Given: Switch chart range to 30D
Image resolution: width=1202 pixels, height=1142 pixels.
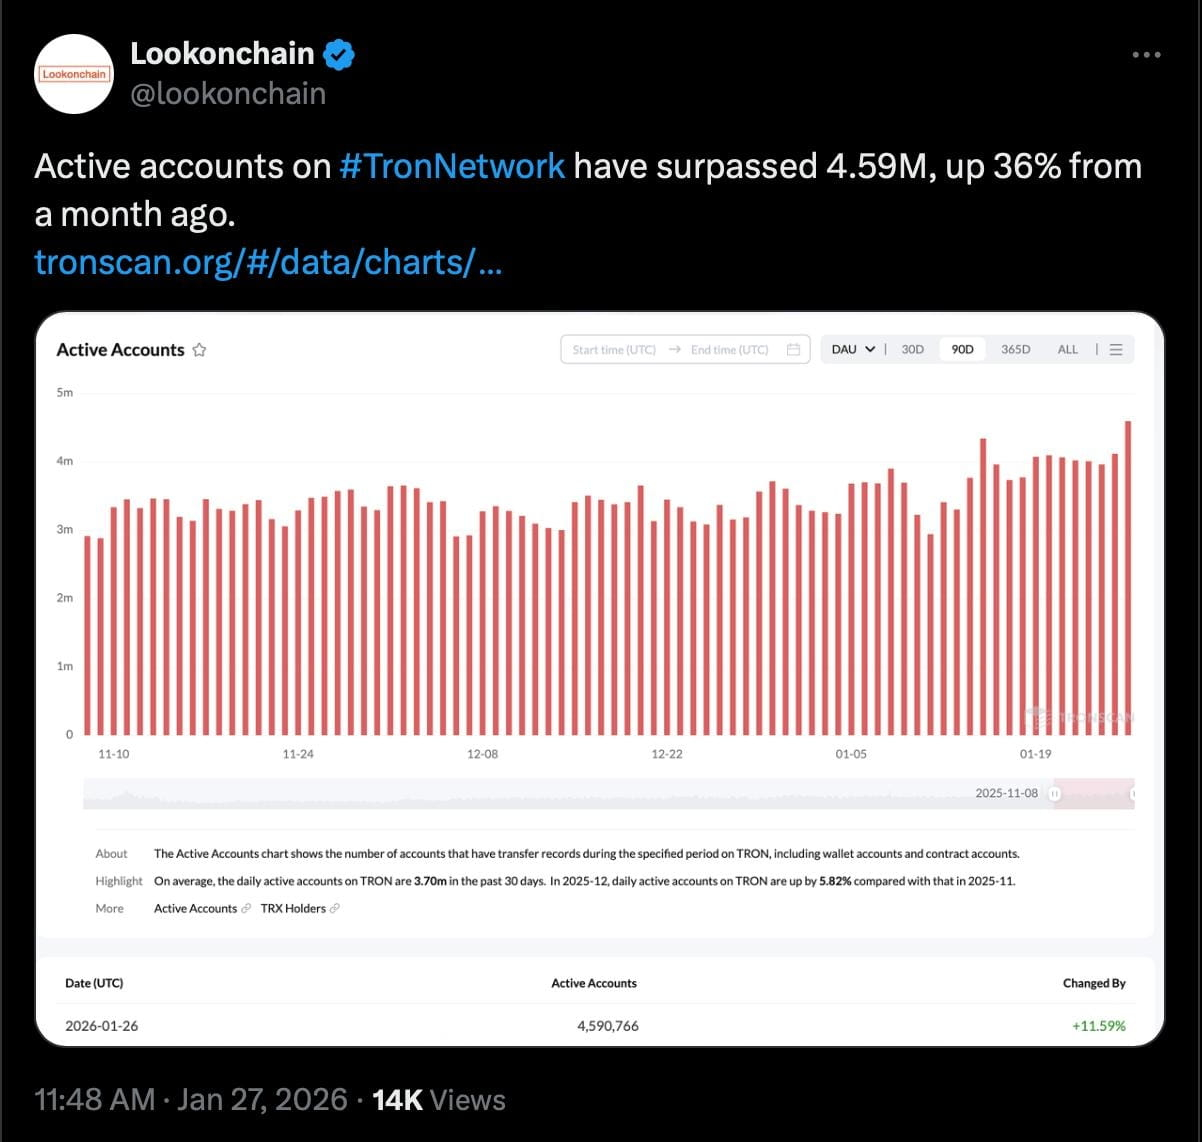Looking at the screenshot, I should [x=912, y=350].
